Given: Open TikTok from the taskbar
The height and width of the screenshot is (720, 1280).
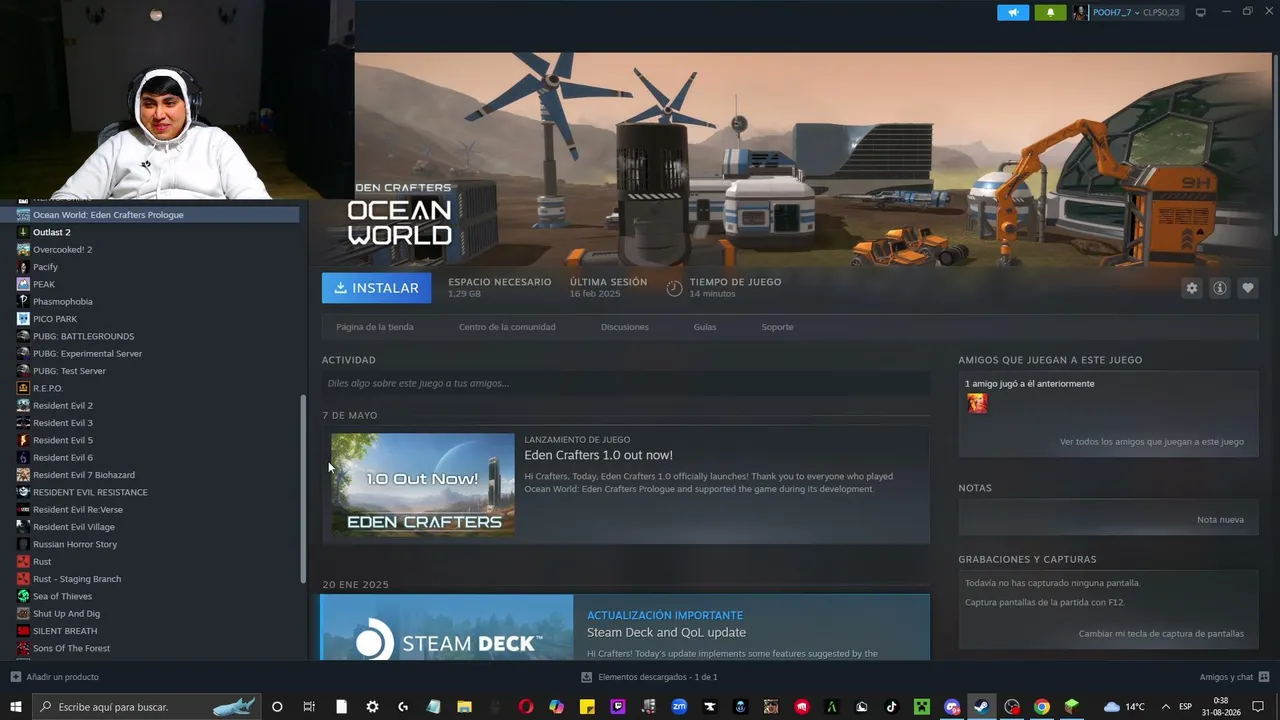Looking at the screenshot, I should [x=892, y=707].
